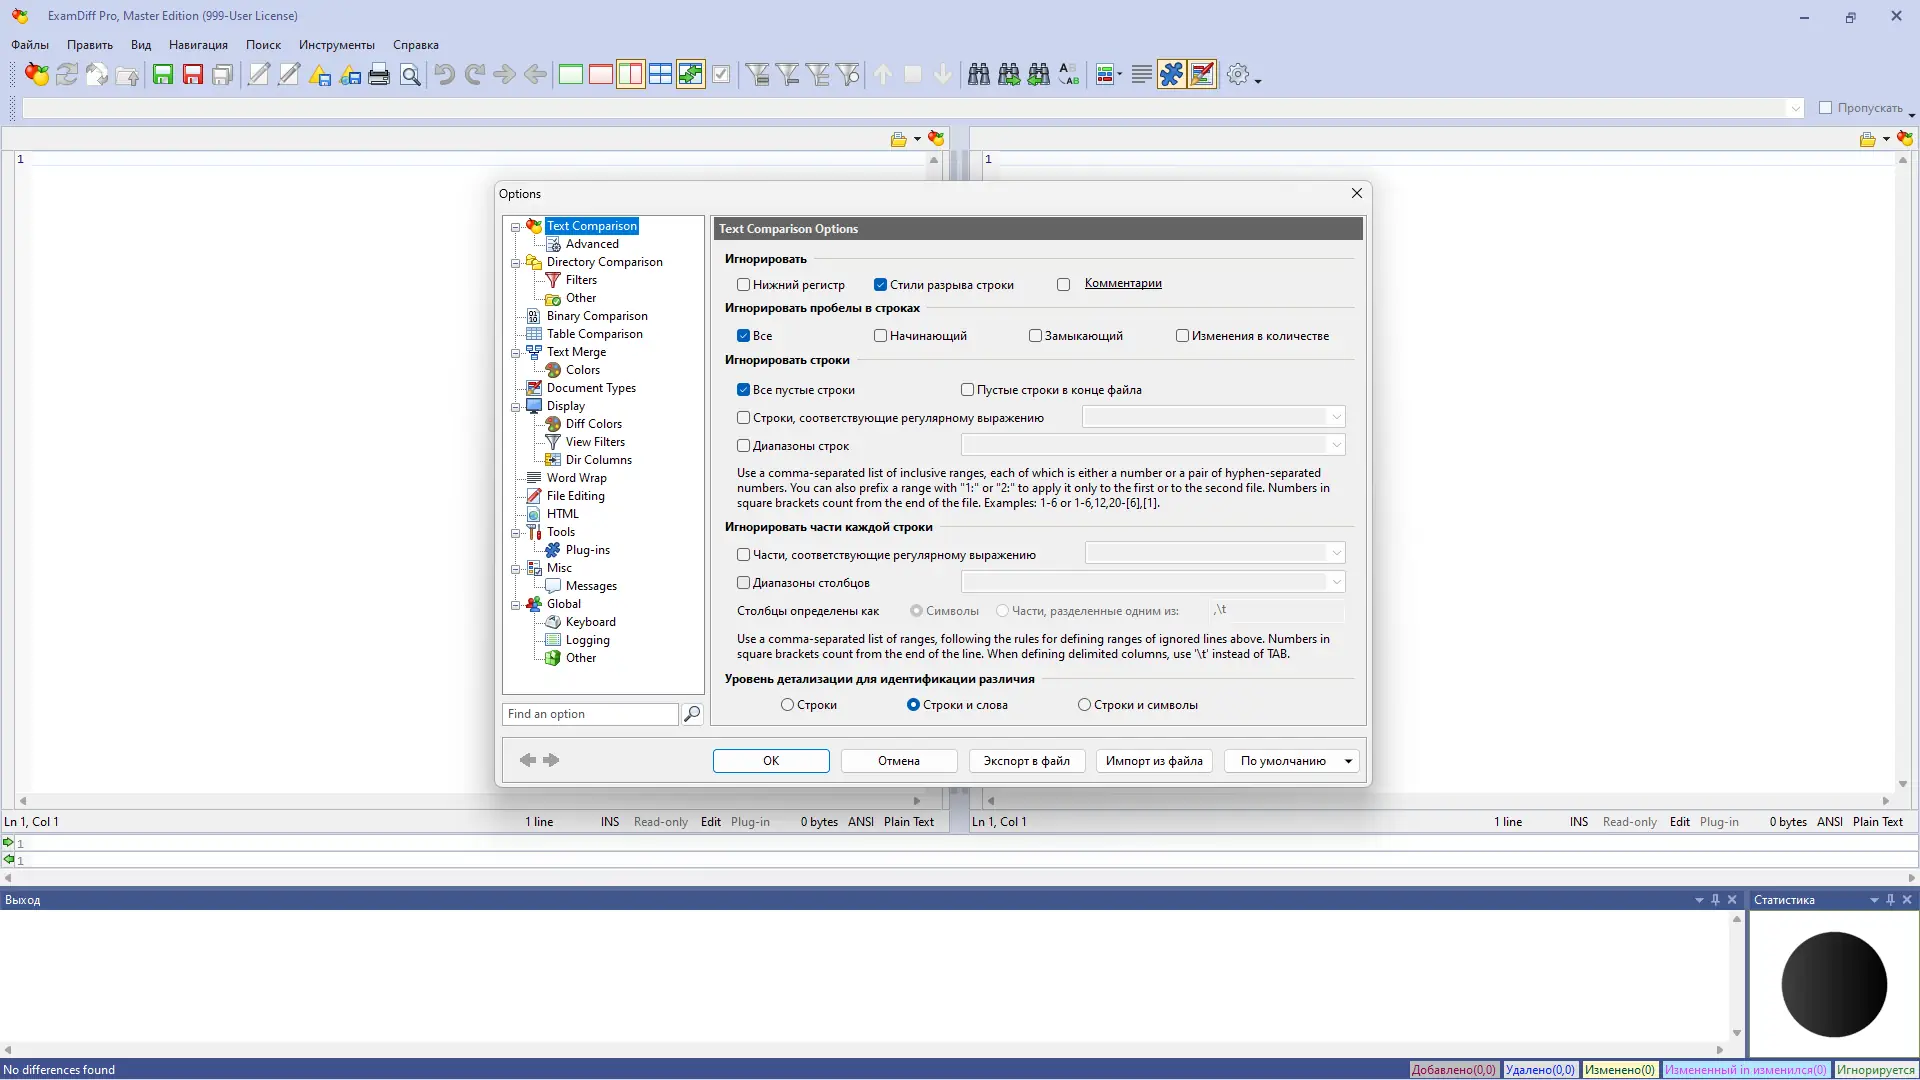Uncheck Все пустые строки checkbox
The image size is (1920, 1080).
click(744, 390)
